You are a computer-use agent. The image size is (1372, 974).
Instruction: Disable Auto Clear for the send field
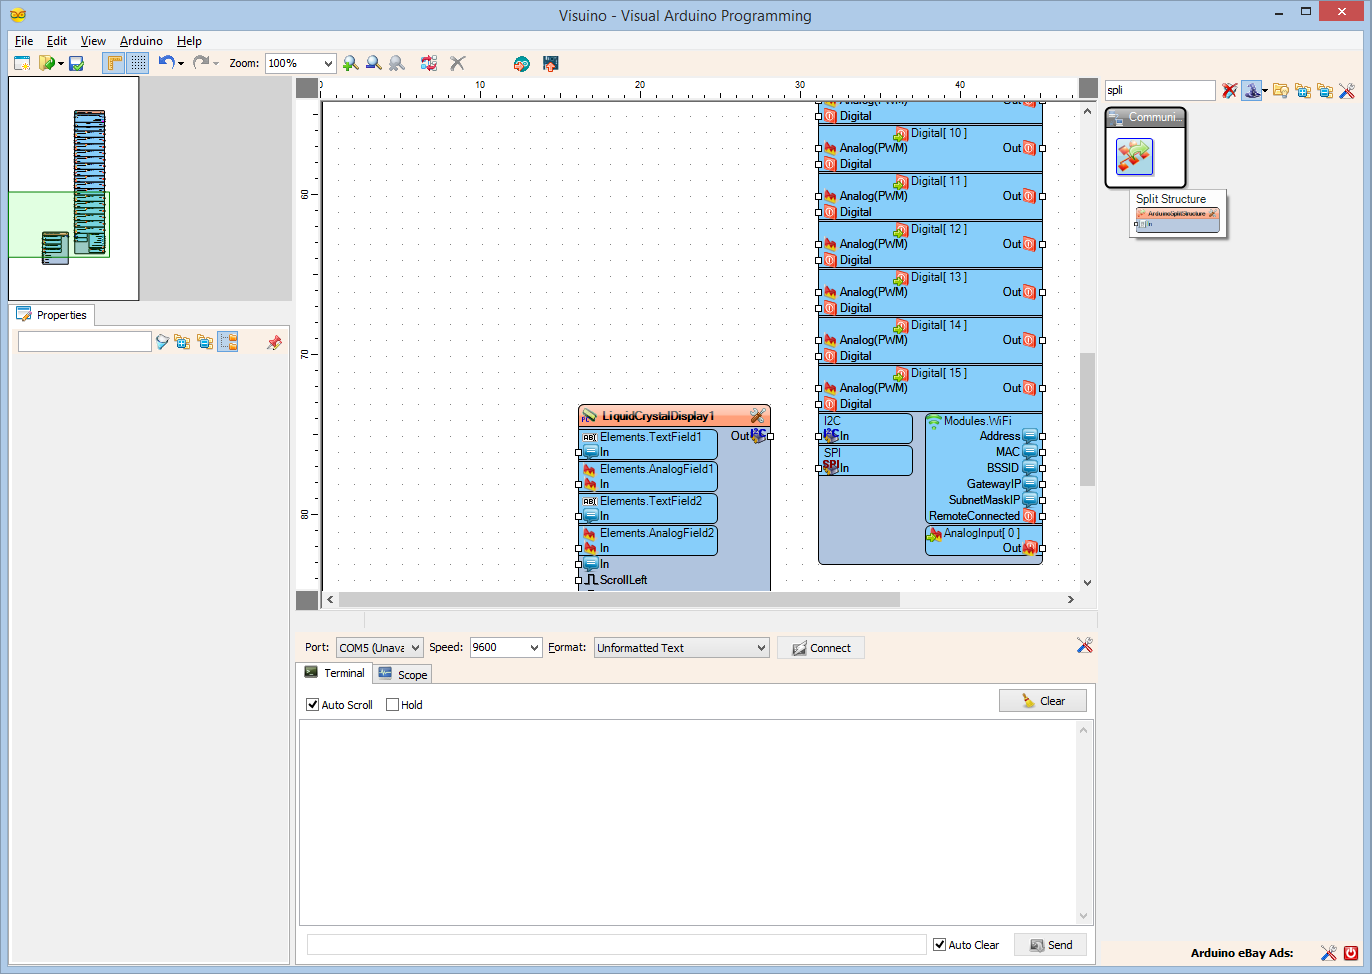tap(938, 944)
